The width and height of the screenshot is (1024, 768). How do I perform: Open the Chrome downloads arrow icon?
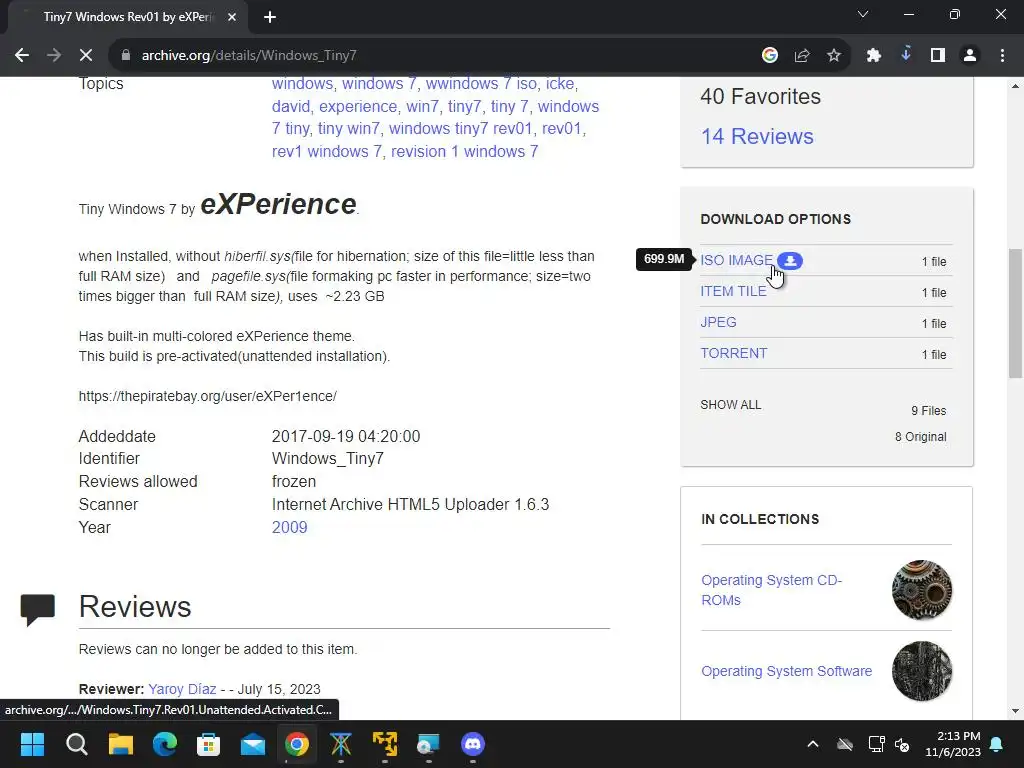[906, 56]
